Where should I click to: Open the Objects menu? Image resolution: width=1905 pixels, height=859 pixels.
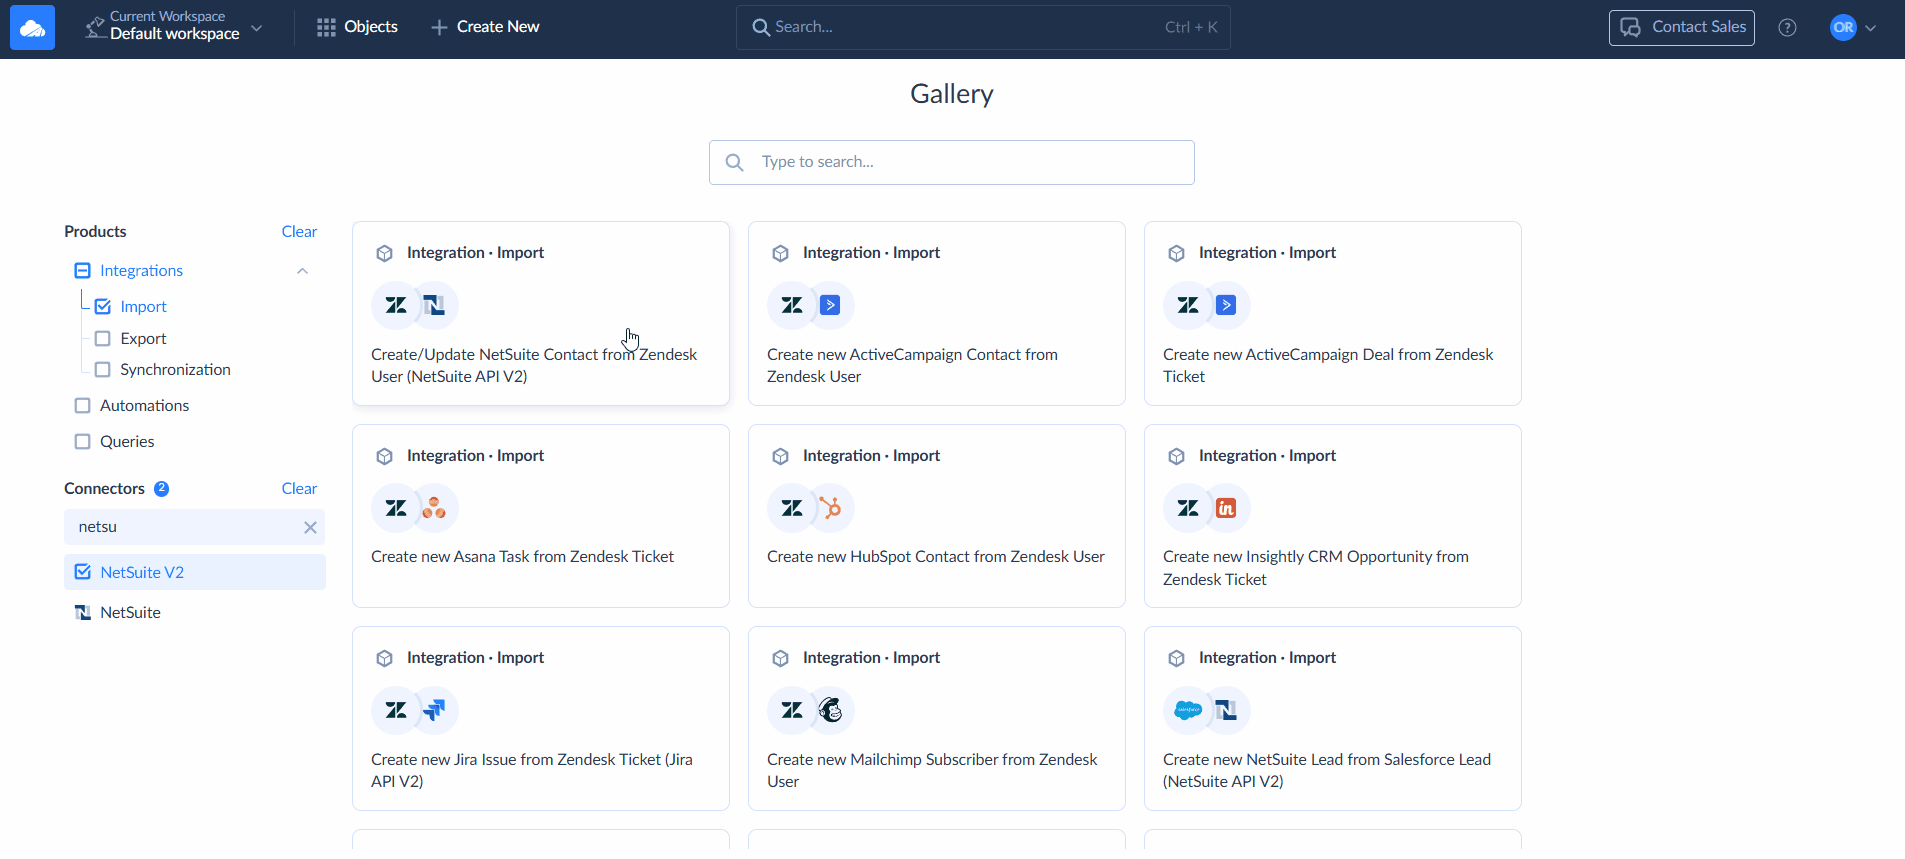(357, 27)
